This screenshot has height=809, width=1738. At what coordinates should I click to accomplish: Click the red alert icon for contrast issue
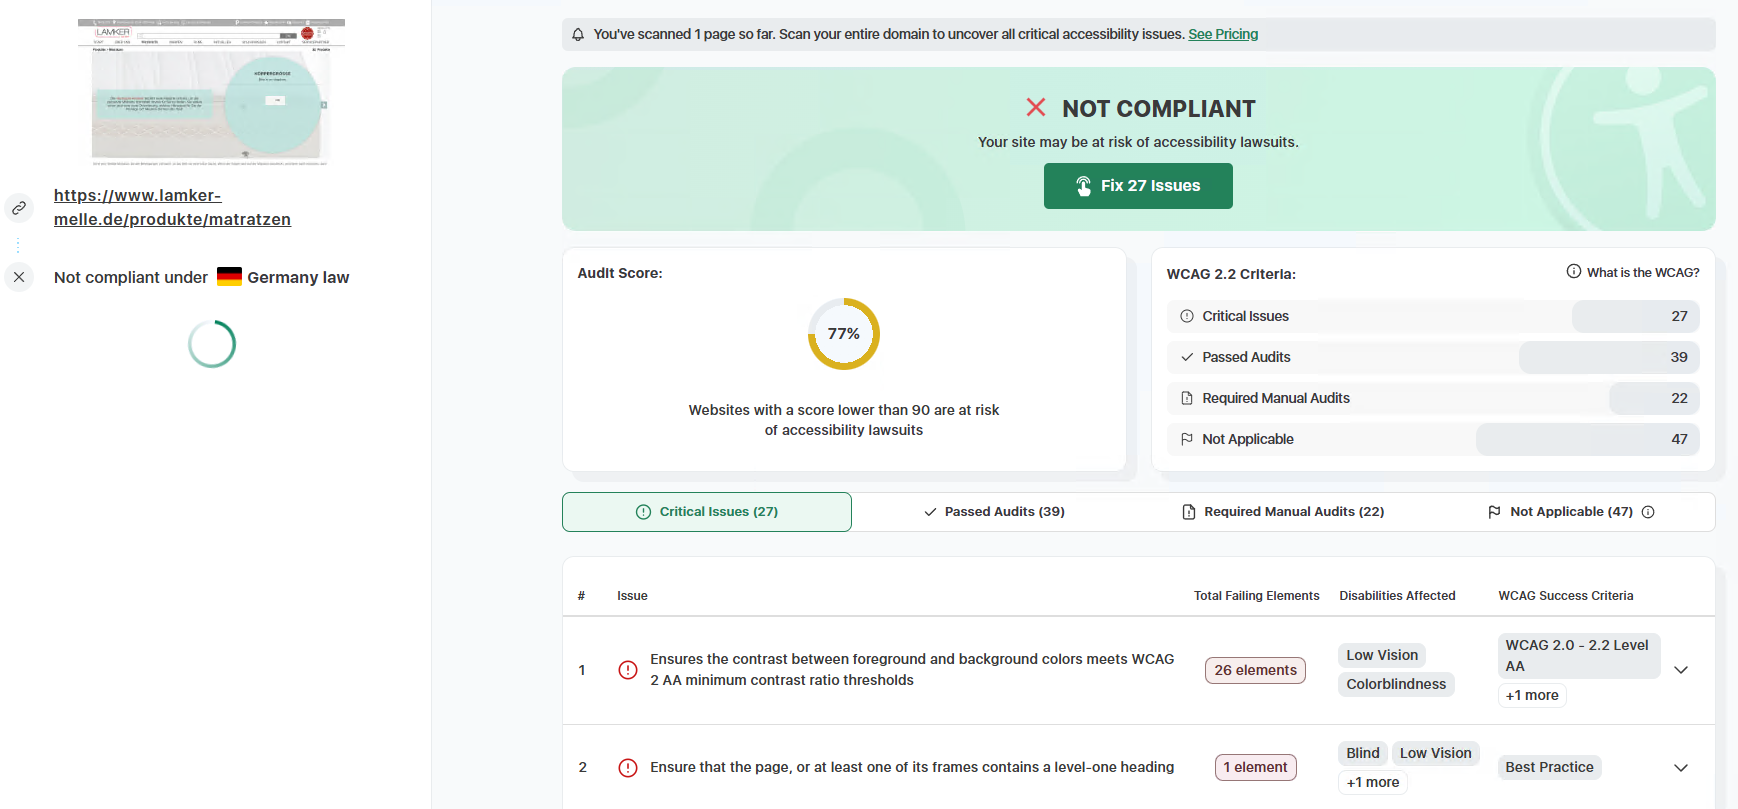point(628,670)
